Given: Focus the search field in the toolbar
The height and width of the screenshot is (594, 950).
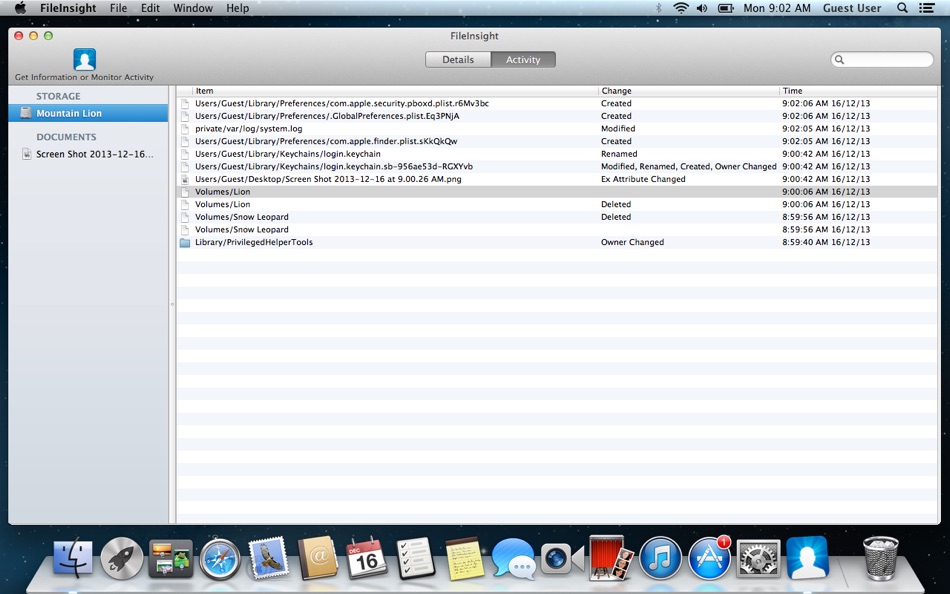Looking at the screenshot, I should (x=882, y=59).
